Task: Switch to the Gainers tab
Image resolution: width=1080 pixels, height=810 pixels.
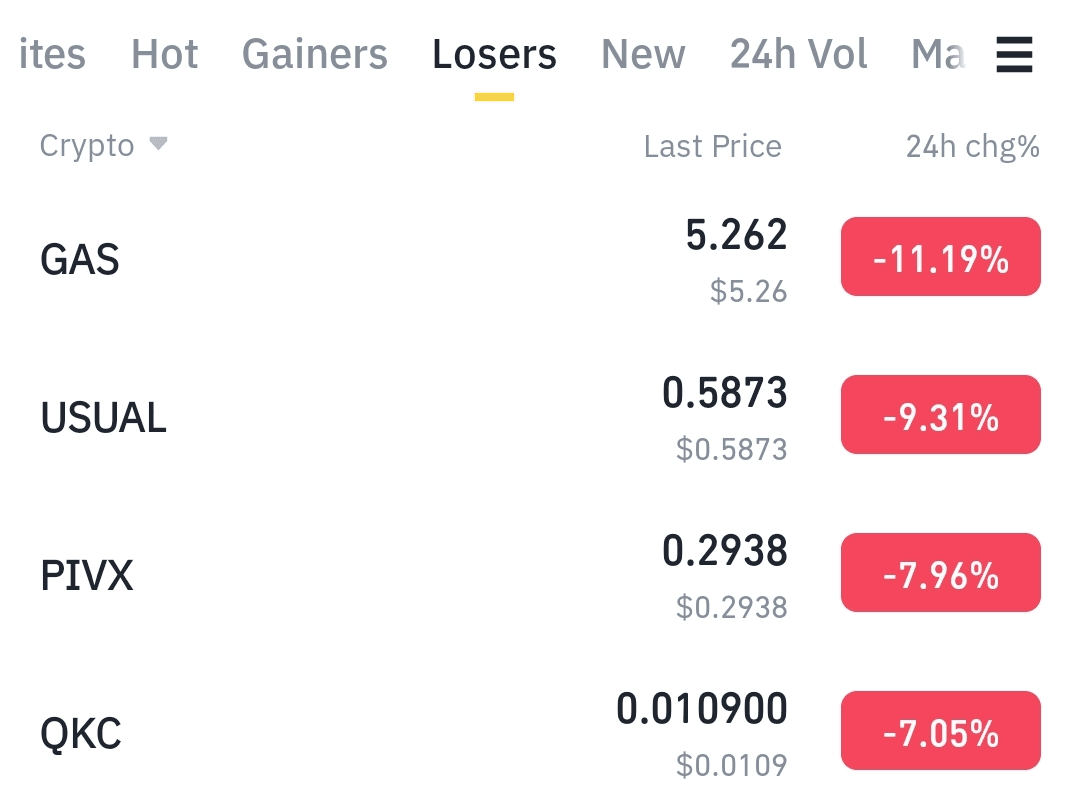Action: coord(315,54)
